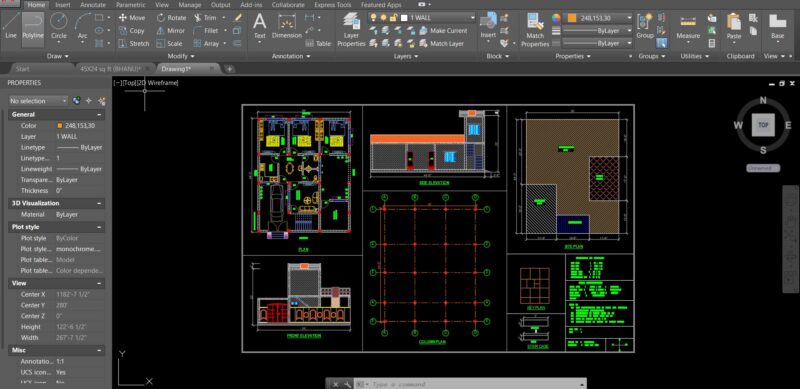Image resolution: width=800 pixels, height=389 pixels.
Task: Click the Array tool
Action: (206, 44)
